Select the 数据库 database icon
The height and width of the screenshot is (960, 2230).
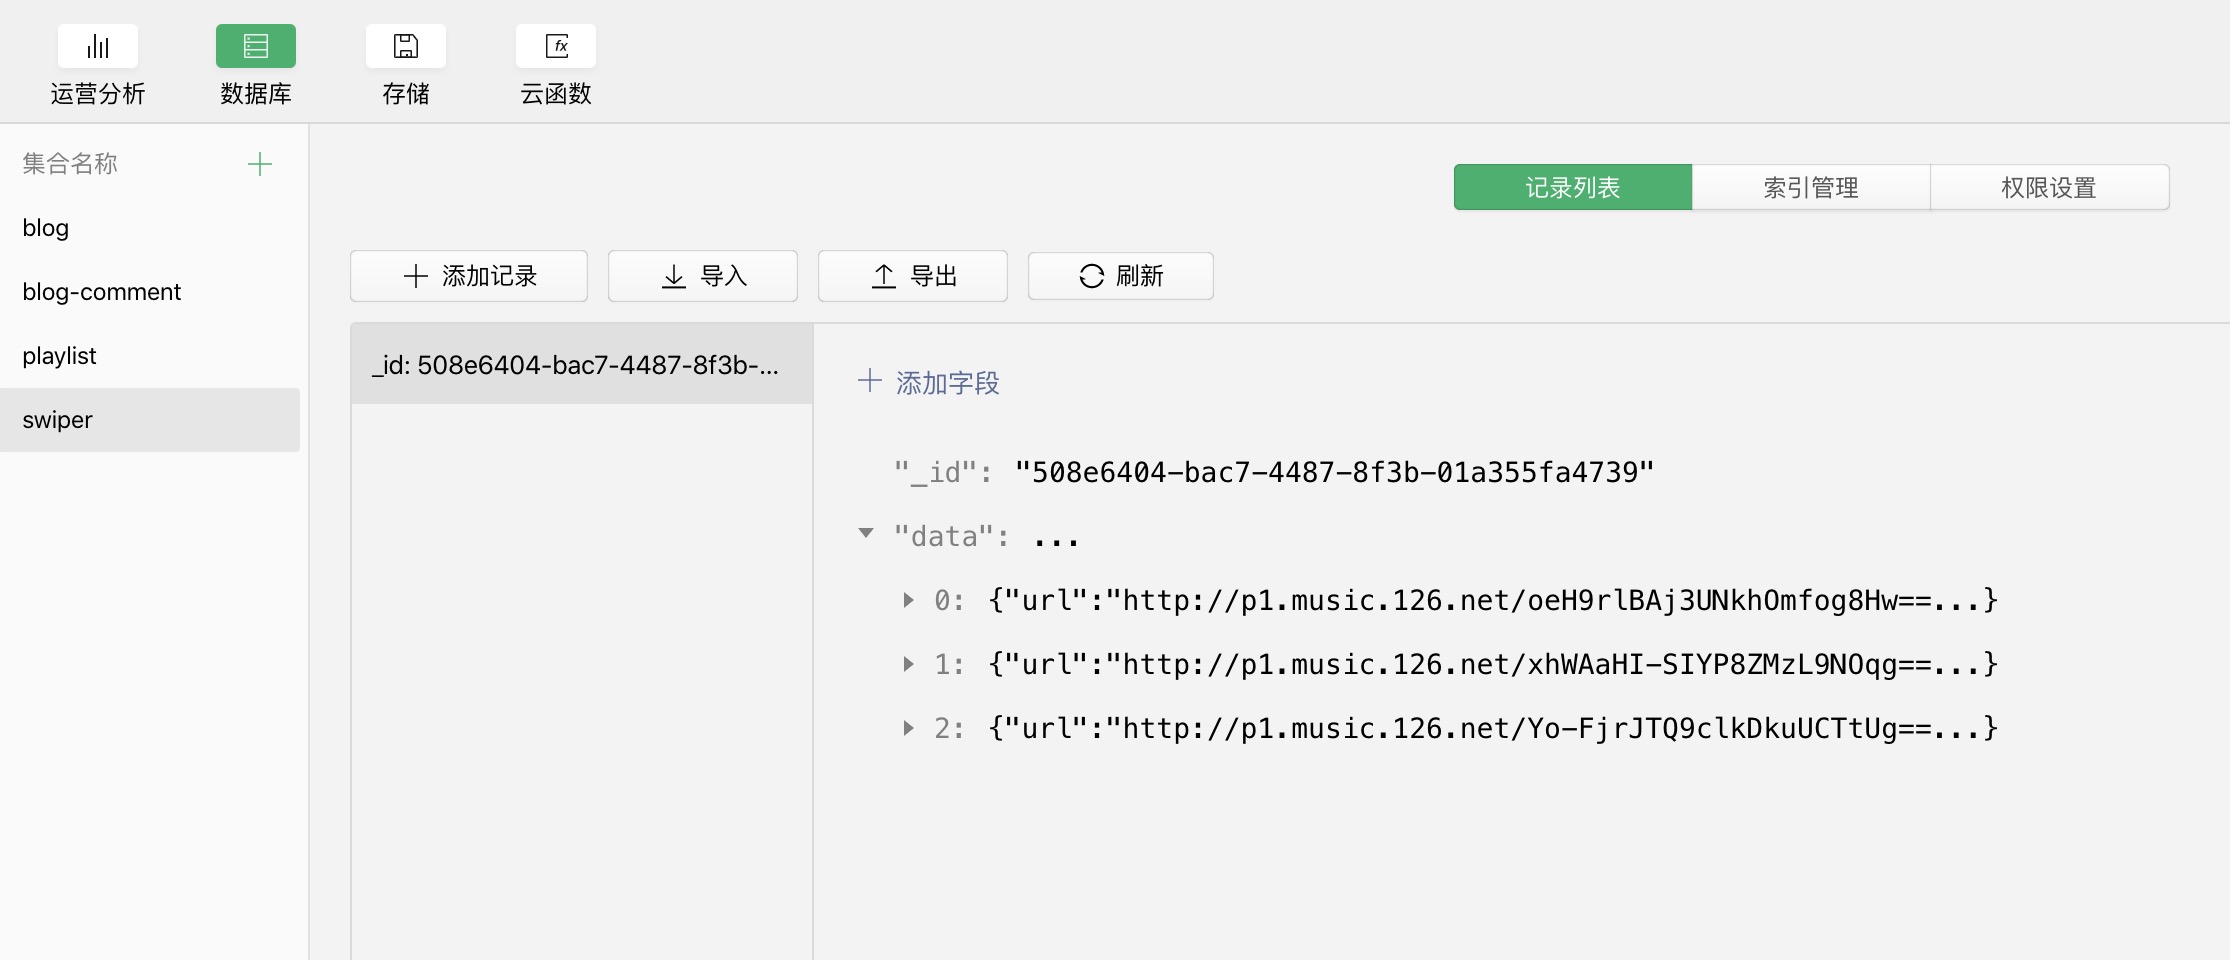256,46
